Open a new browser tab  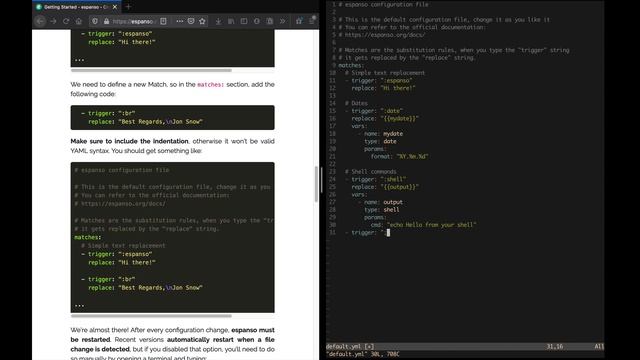click(128, 7)
